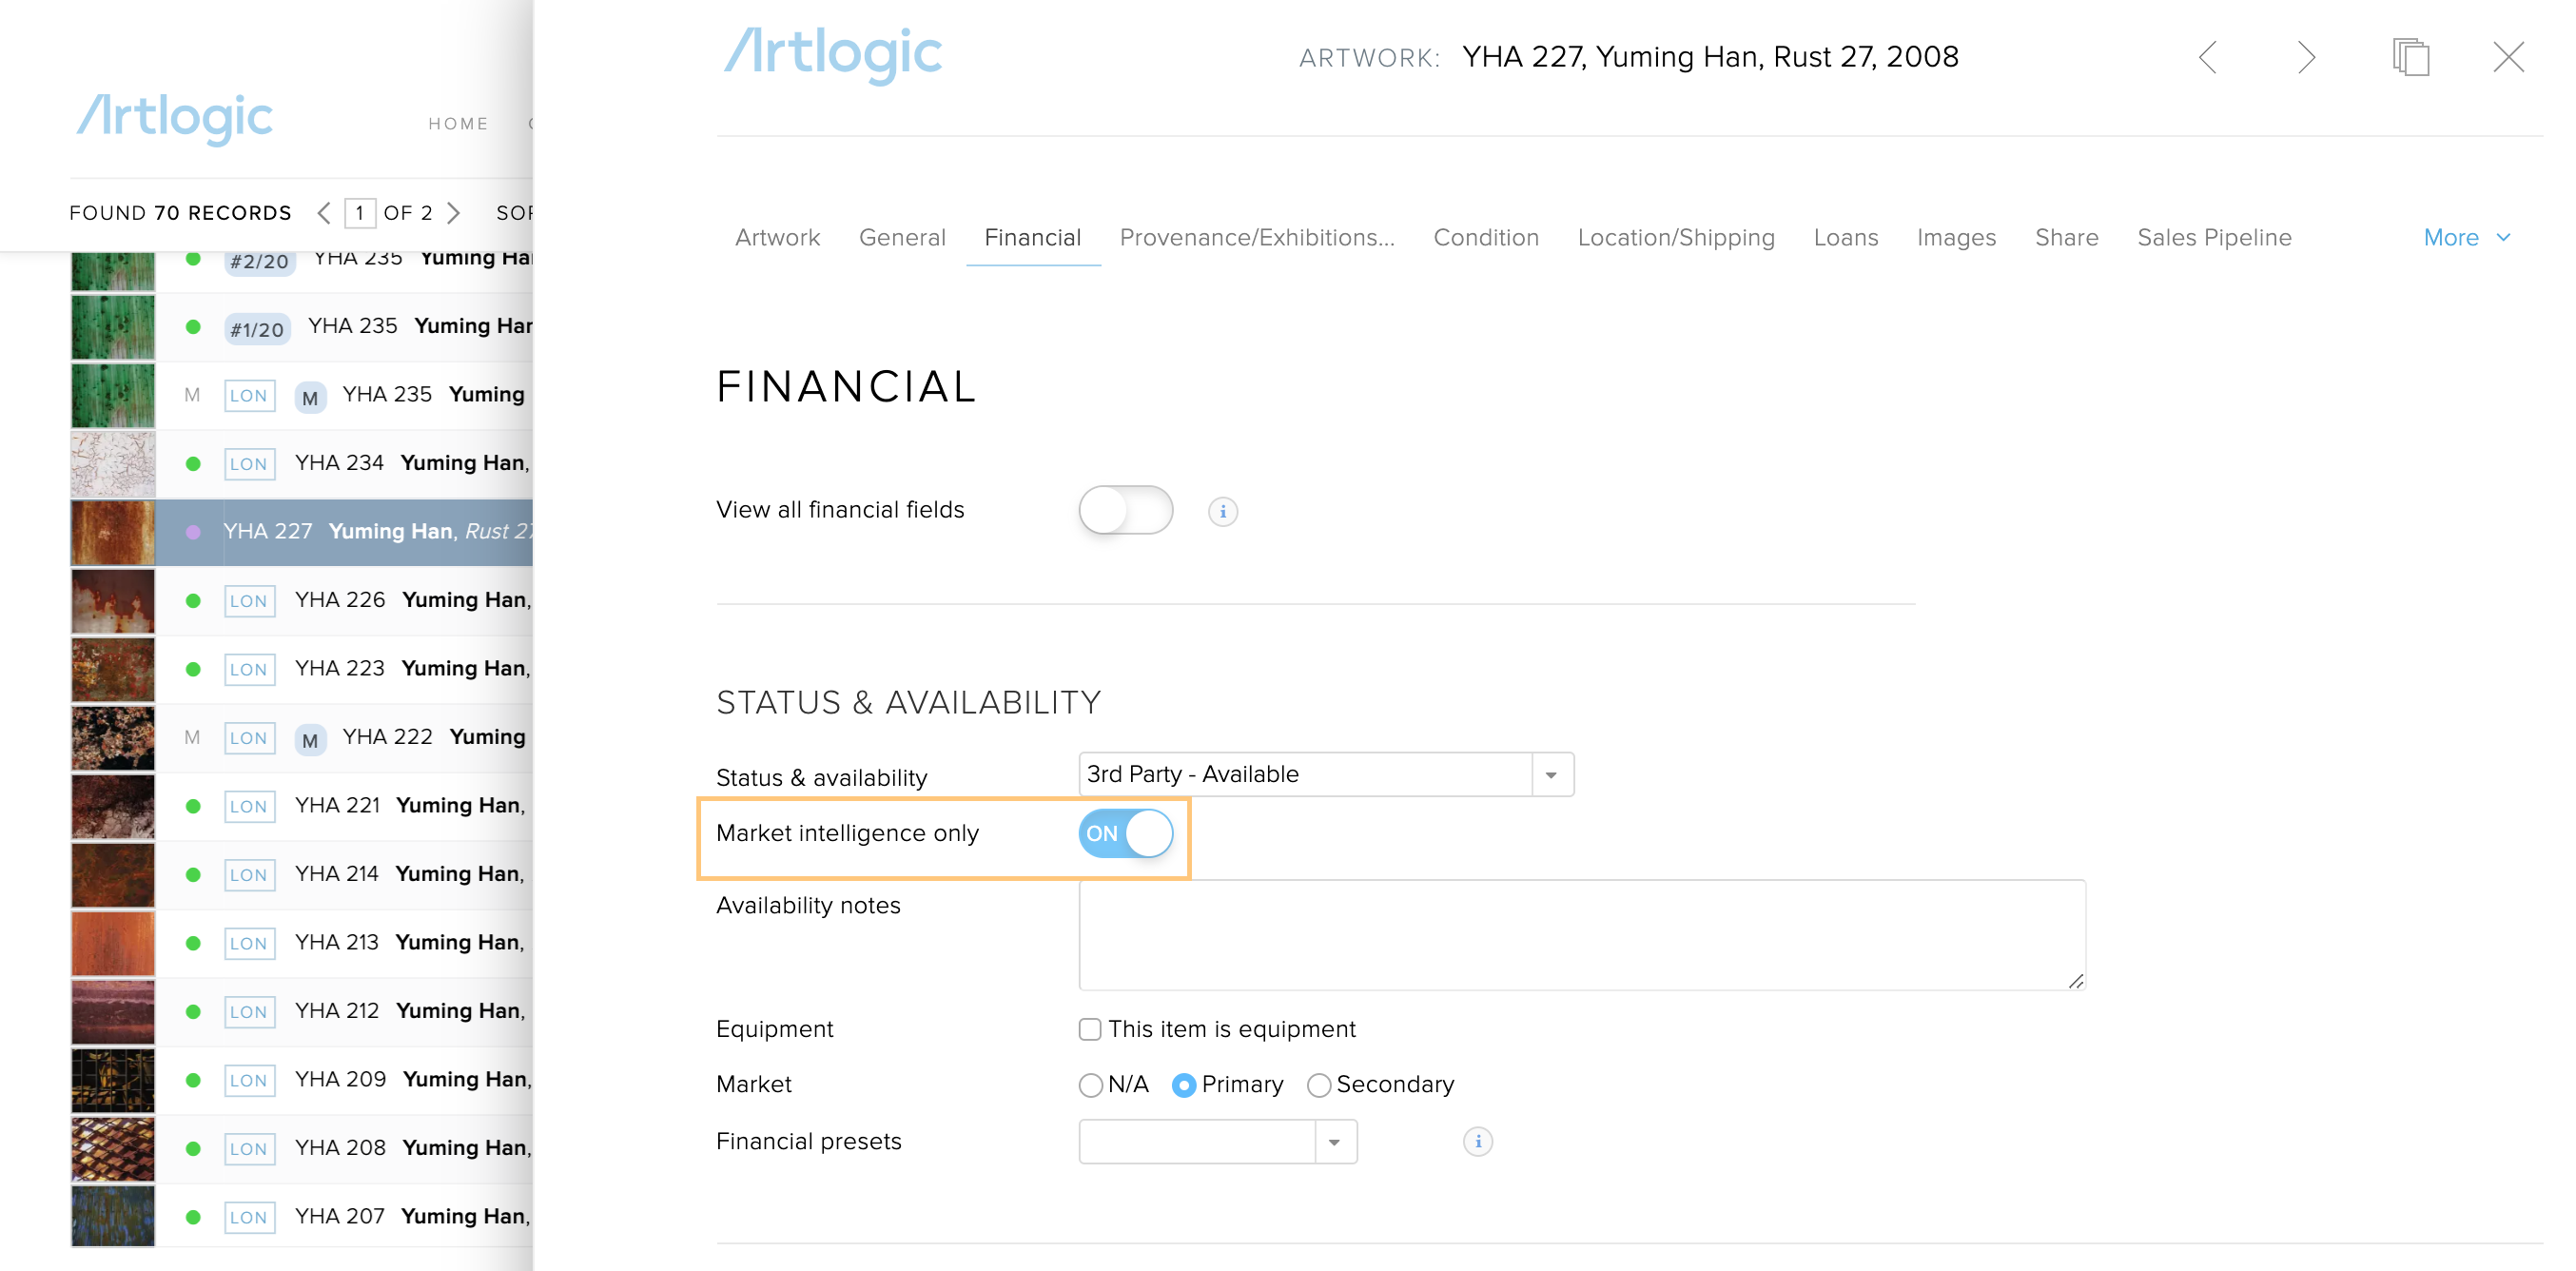
Task: Click the page number field showing 1
Action: point(359,213)
